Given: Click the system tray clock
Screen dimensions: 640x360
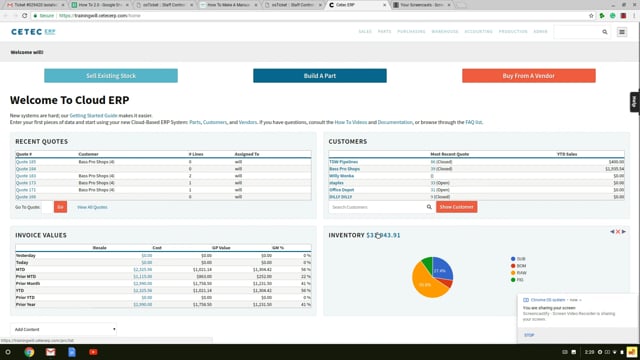Looking at the screenshot, I should 589,352.
